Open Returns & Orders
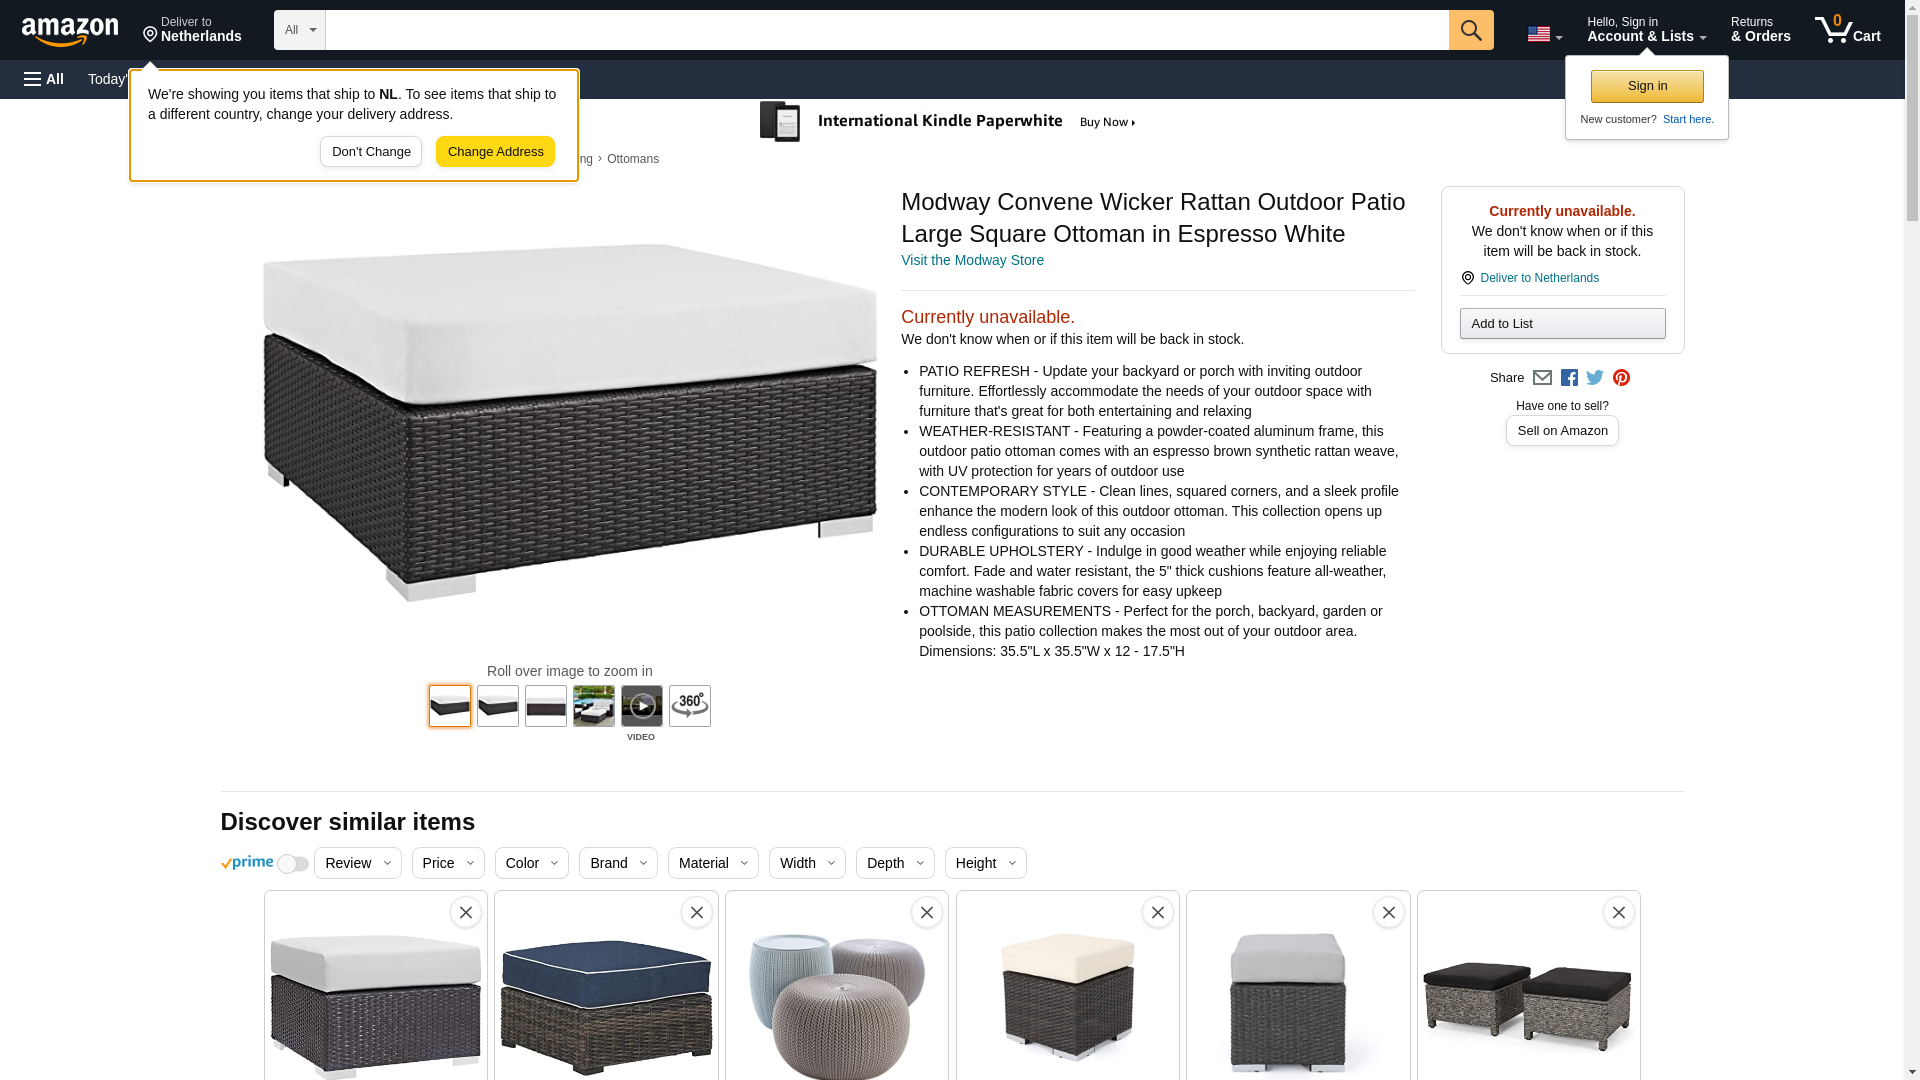 [1761, 30]
